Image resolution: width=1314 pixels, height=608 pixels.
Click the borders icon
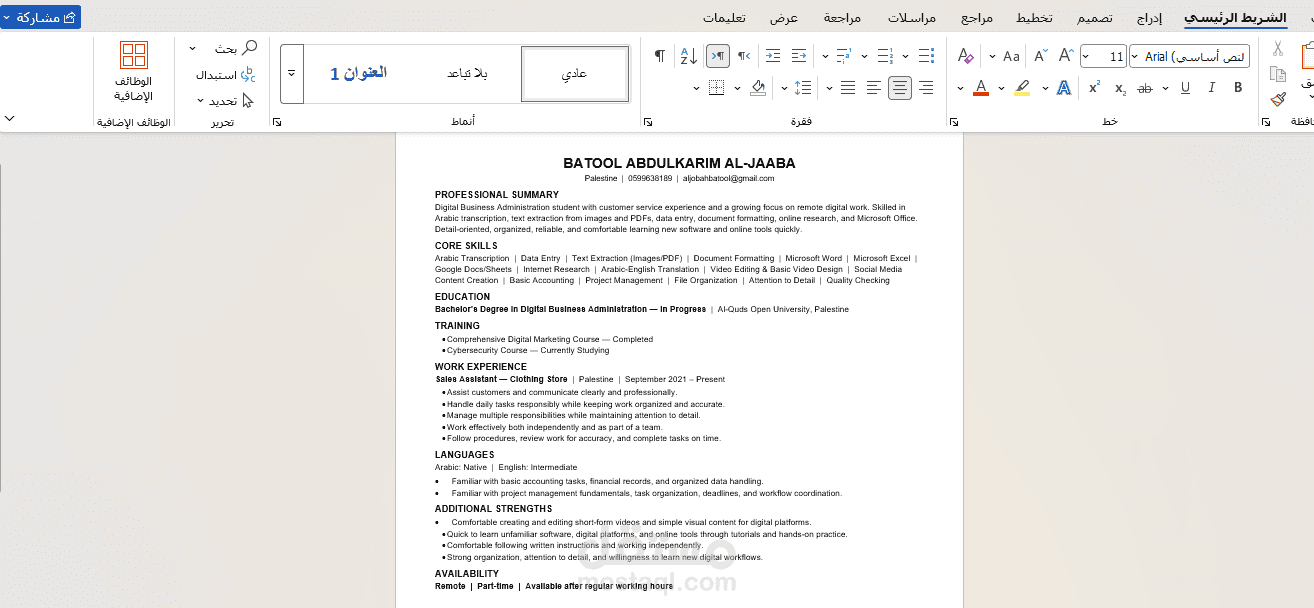coord(716,88)
